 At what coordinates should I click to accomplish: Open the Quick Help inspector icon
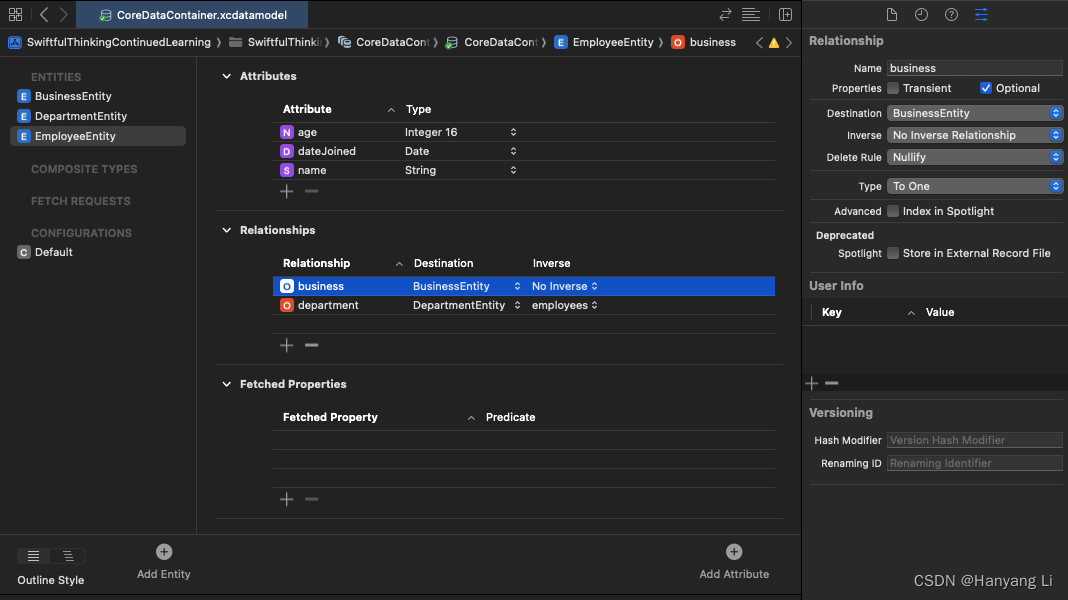coord(951,14)
